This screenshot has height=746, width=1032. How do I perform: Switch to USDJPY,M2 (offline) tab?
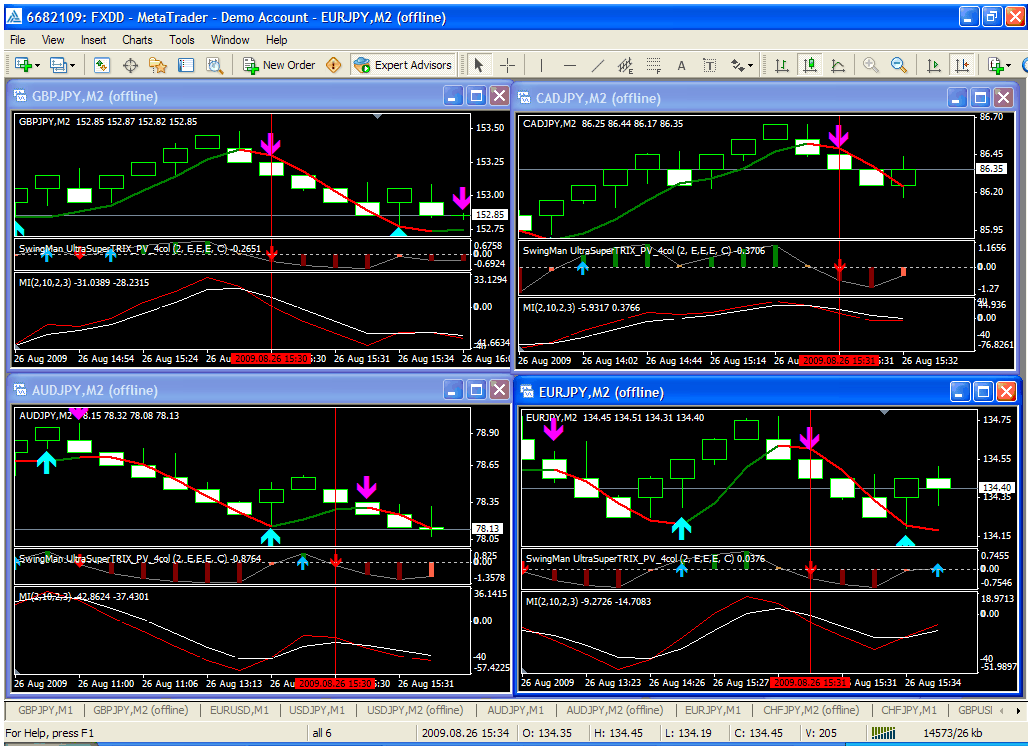tap(415, 710)
